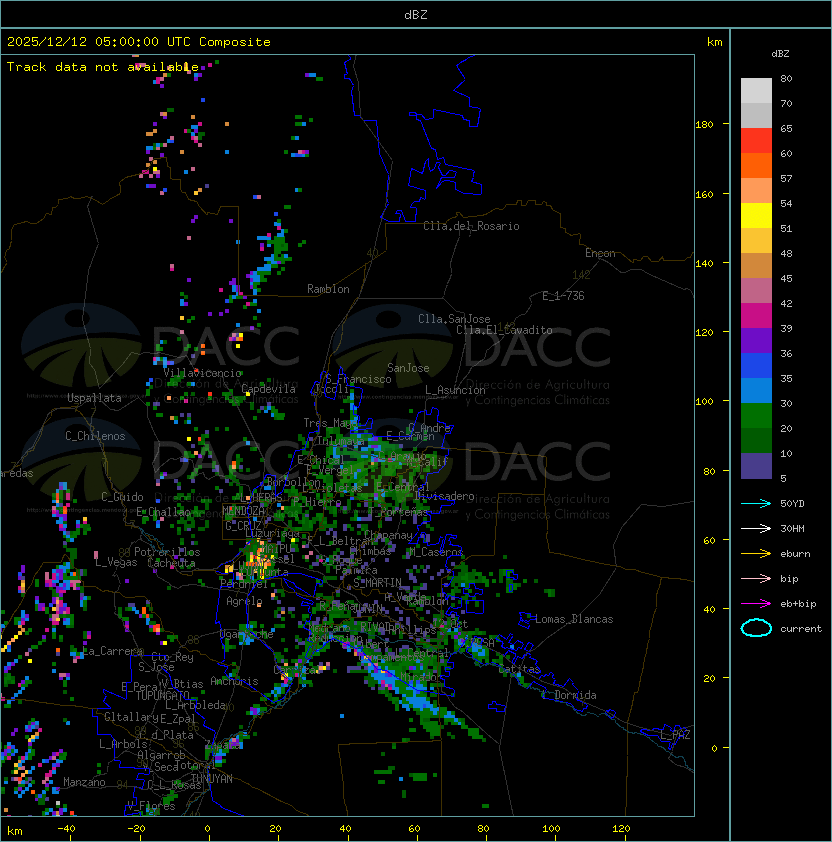832x842 pixels.
Task: Click the Divisadero label
Action: (x=444, y=496)
